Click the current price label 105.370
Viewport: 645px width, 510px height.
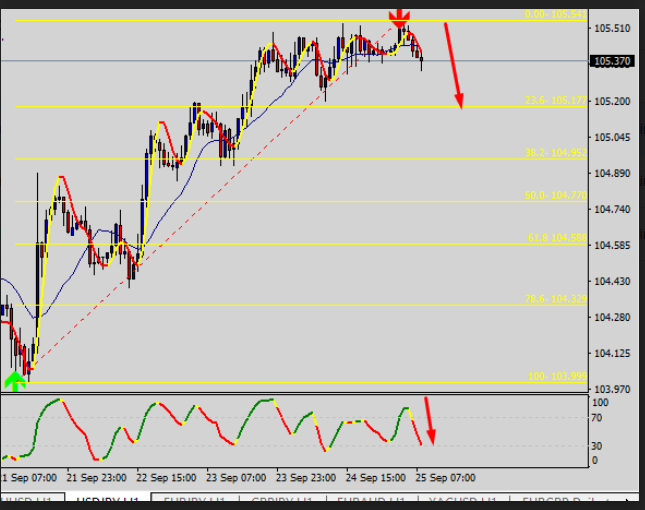(611, 61)
